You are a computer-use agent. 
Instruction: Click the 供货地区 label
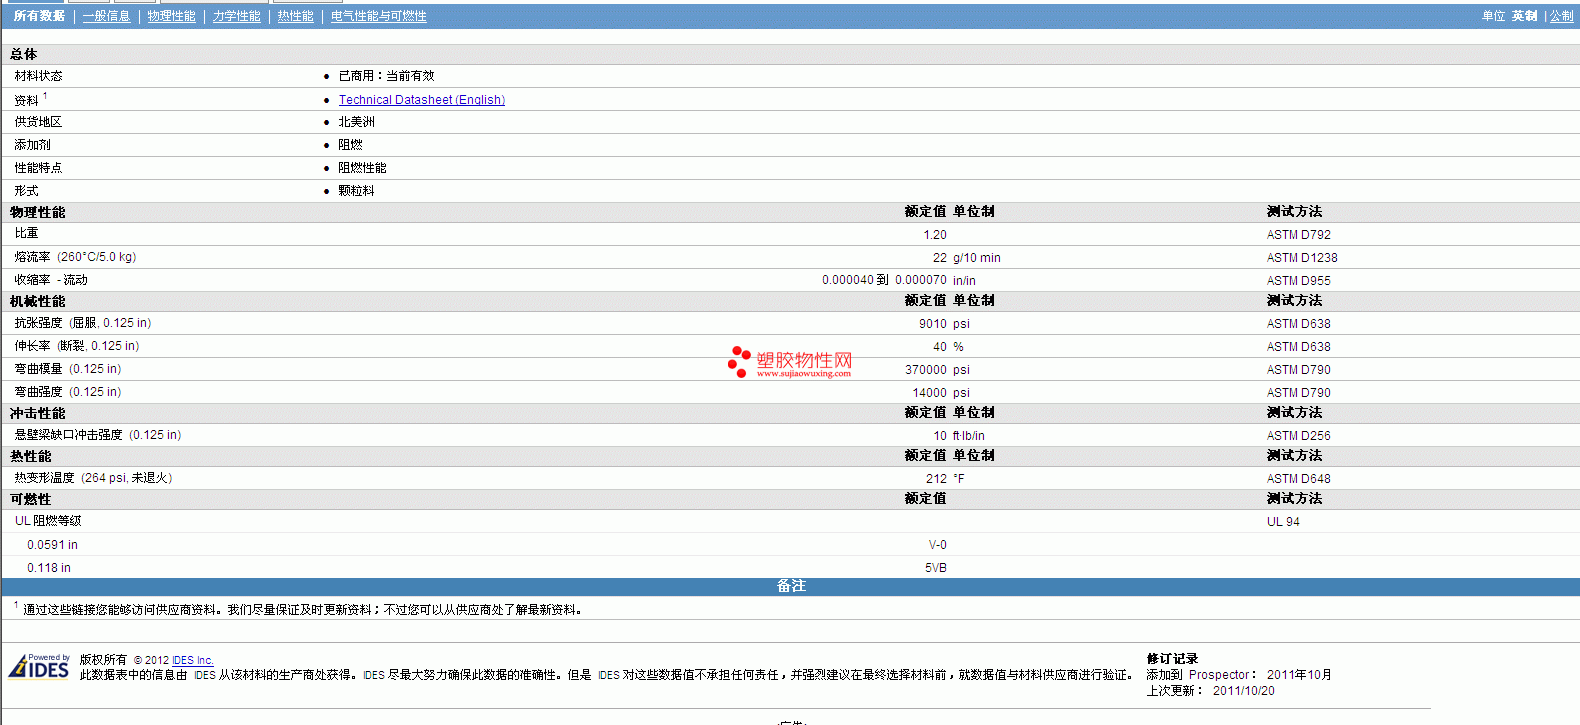[x=38, y=122]
